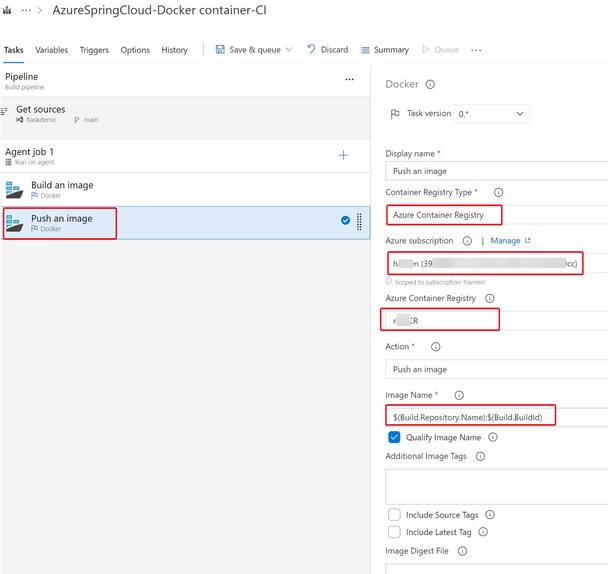Image resolution: width=608 pixels, height=574 pixels.
Task: Show info for Qualify Image Name
Action: point(492,437)
